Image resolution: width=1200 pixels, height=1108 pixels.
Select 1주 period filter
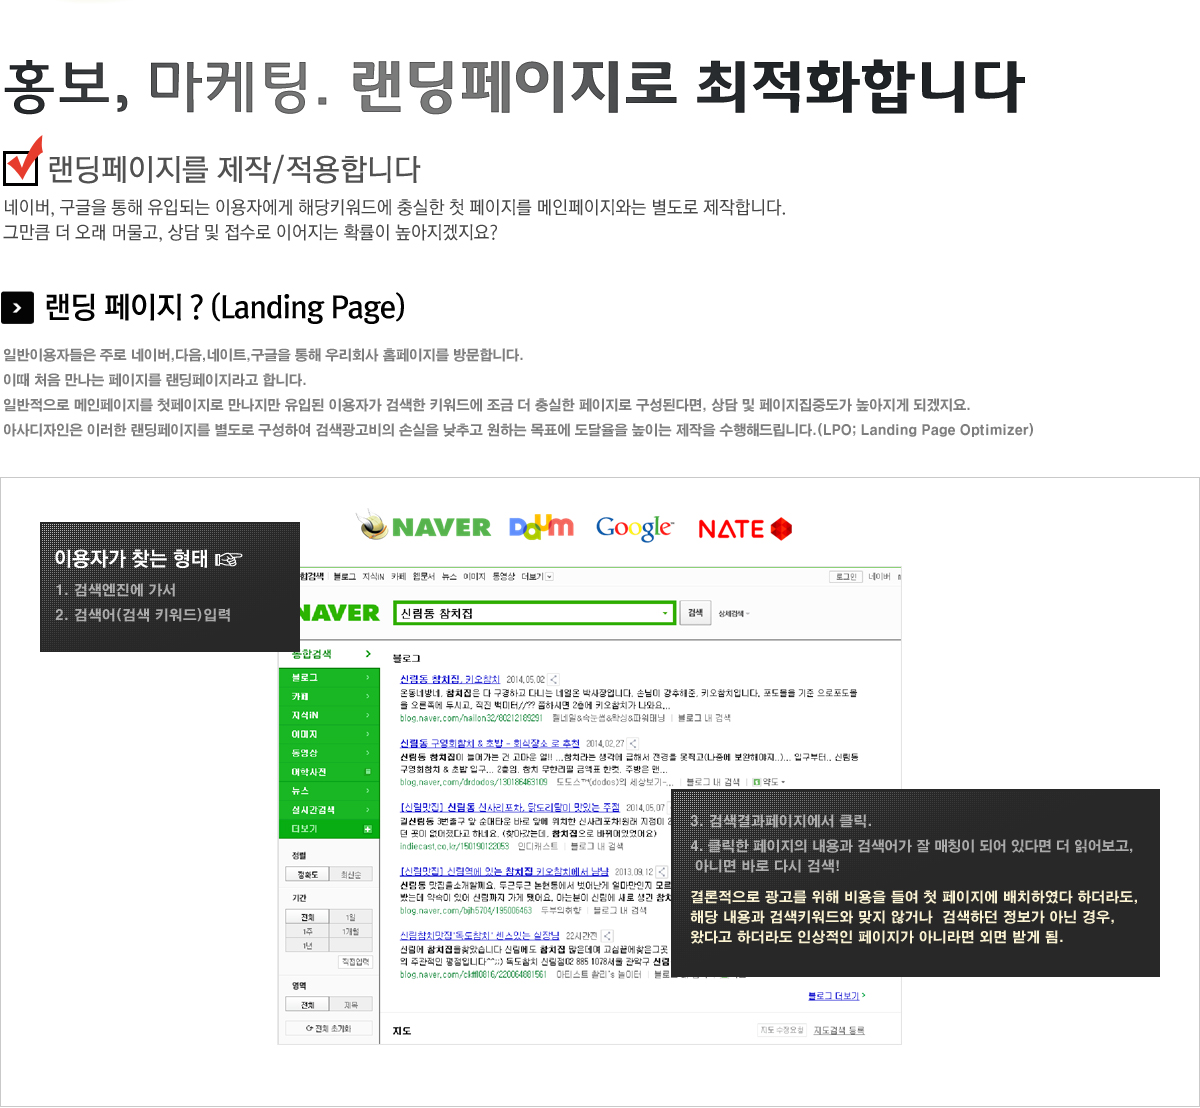tap(307, 931)
